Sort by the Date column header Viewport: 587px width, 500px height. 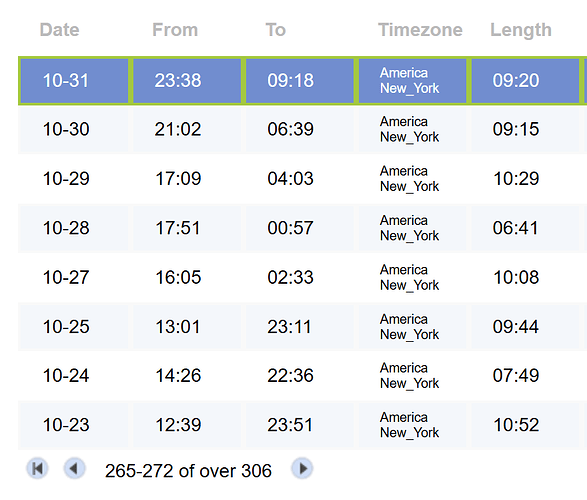[x=60, y=30]
